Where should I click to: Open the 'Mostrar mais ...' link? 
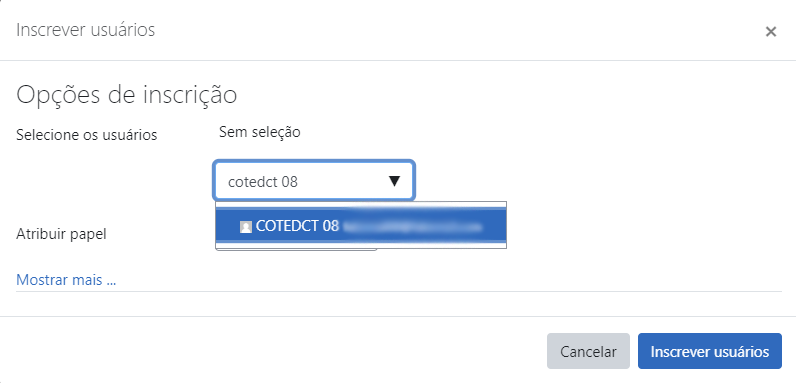[x=66, y=279]
